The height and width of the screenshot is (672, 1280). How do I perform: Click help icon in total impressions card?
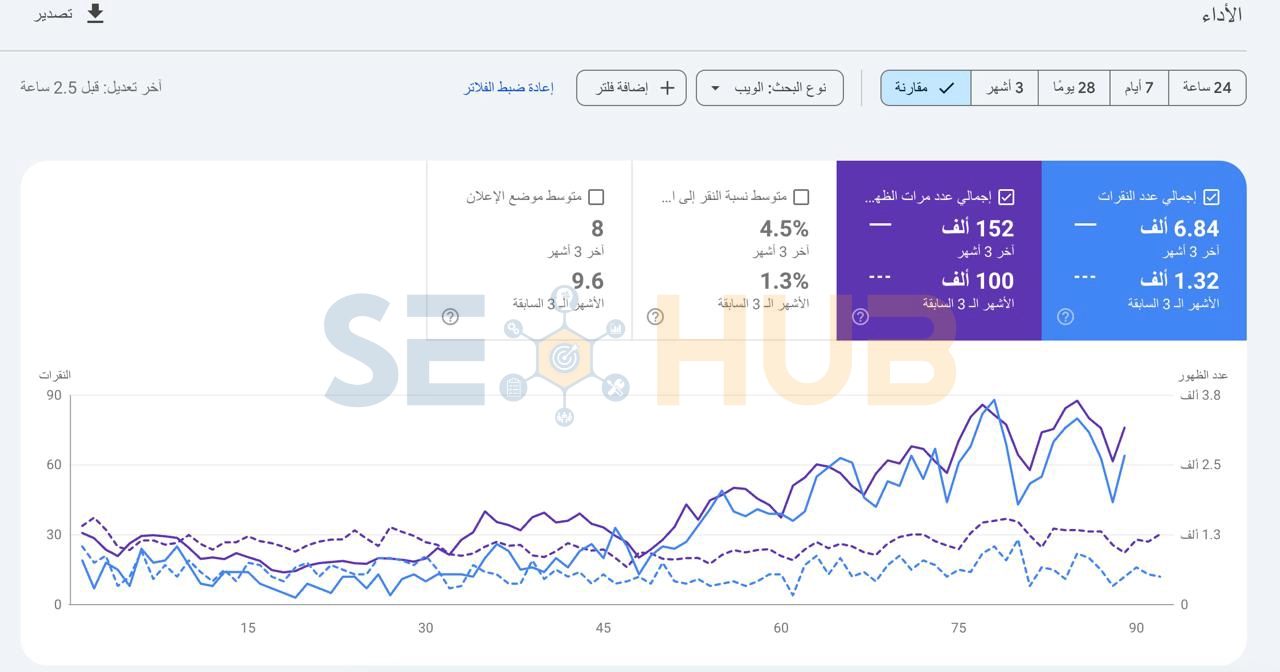pyautogui.click(x=860, y=317)
